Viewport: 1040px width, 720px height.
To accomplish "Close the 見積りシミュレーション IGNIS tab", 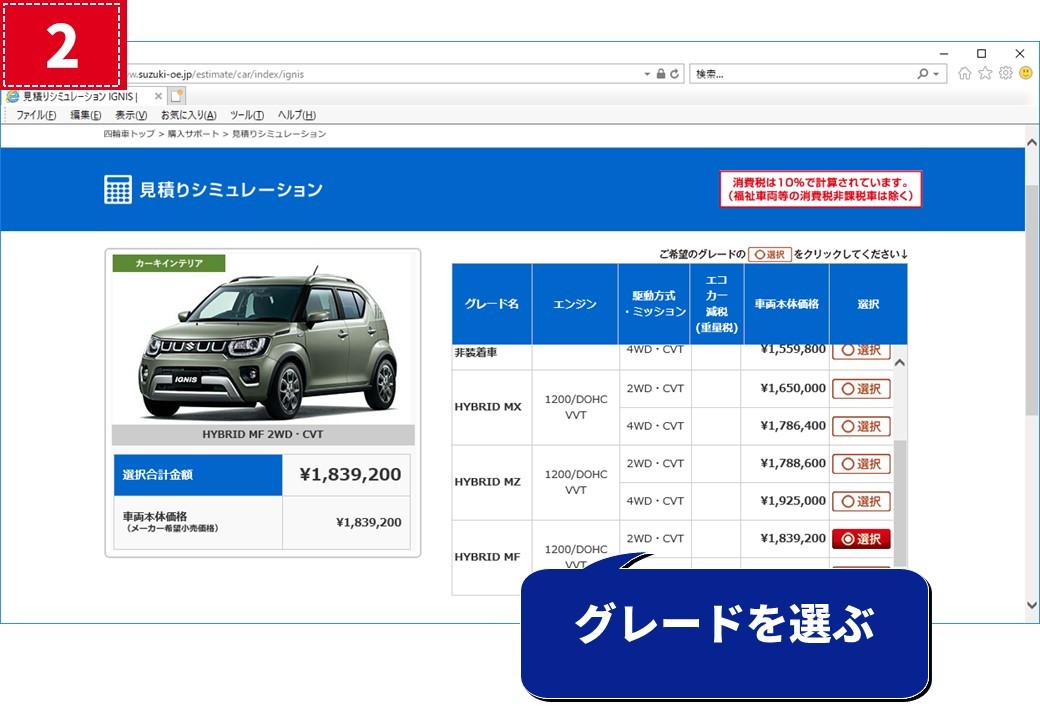I will (x=158, y=96).
